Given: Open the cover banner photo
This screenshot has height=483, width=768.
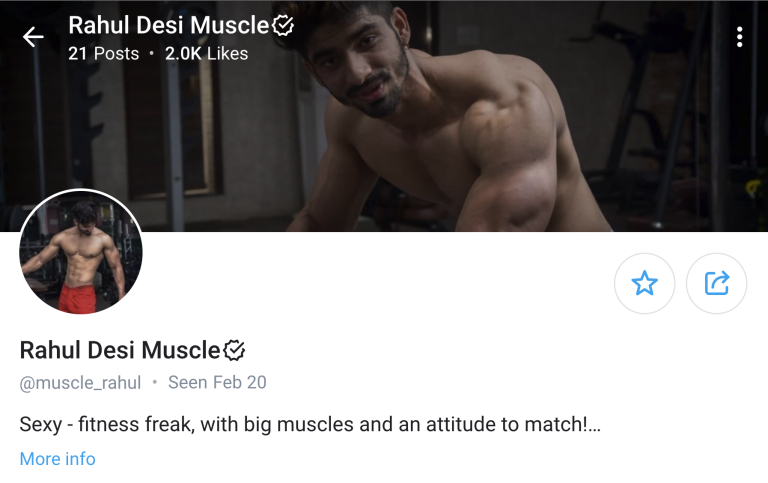Looking at the screenshot, I should [x=384, y=116].
